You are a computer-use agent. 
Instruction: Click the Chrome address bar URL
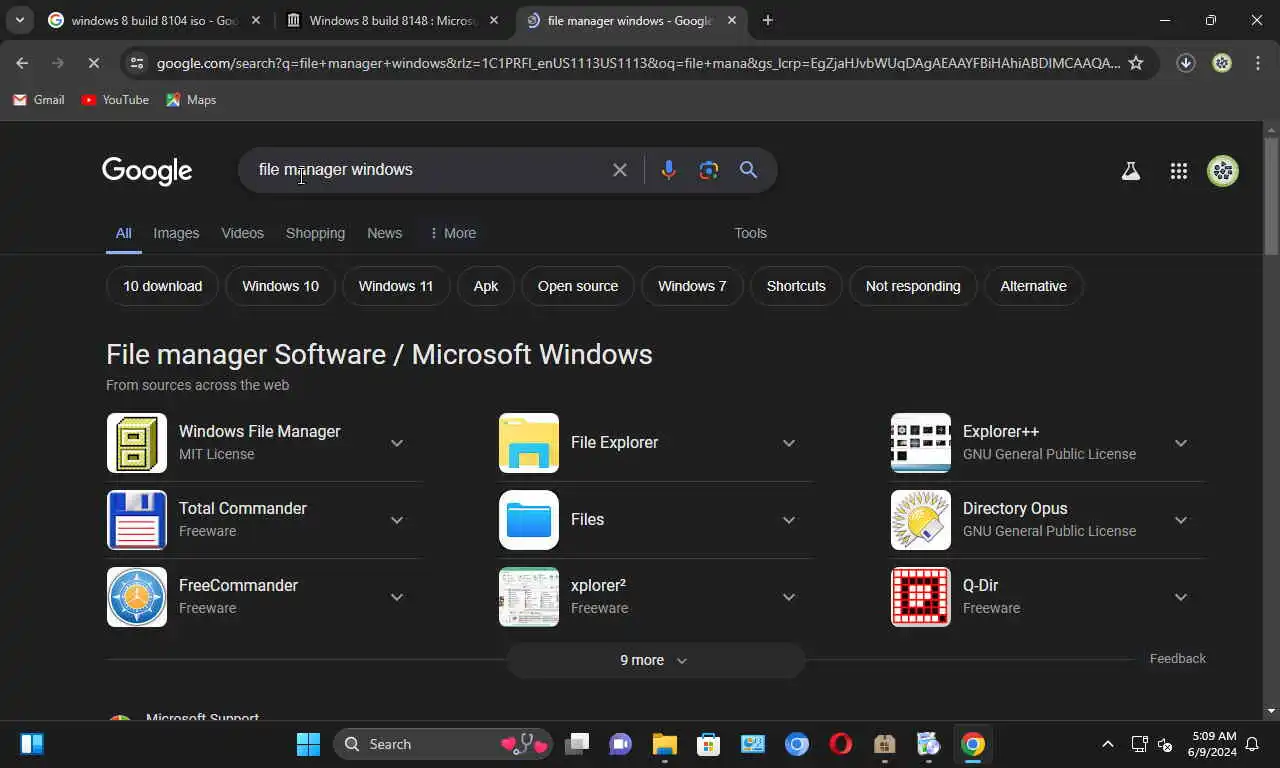(638, 63)
